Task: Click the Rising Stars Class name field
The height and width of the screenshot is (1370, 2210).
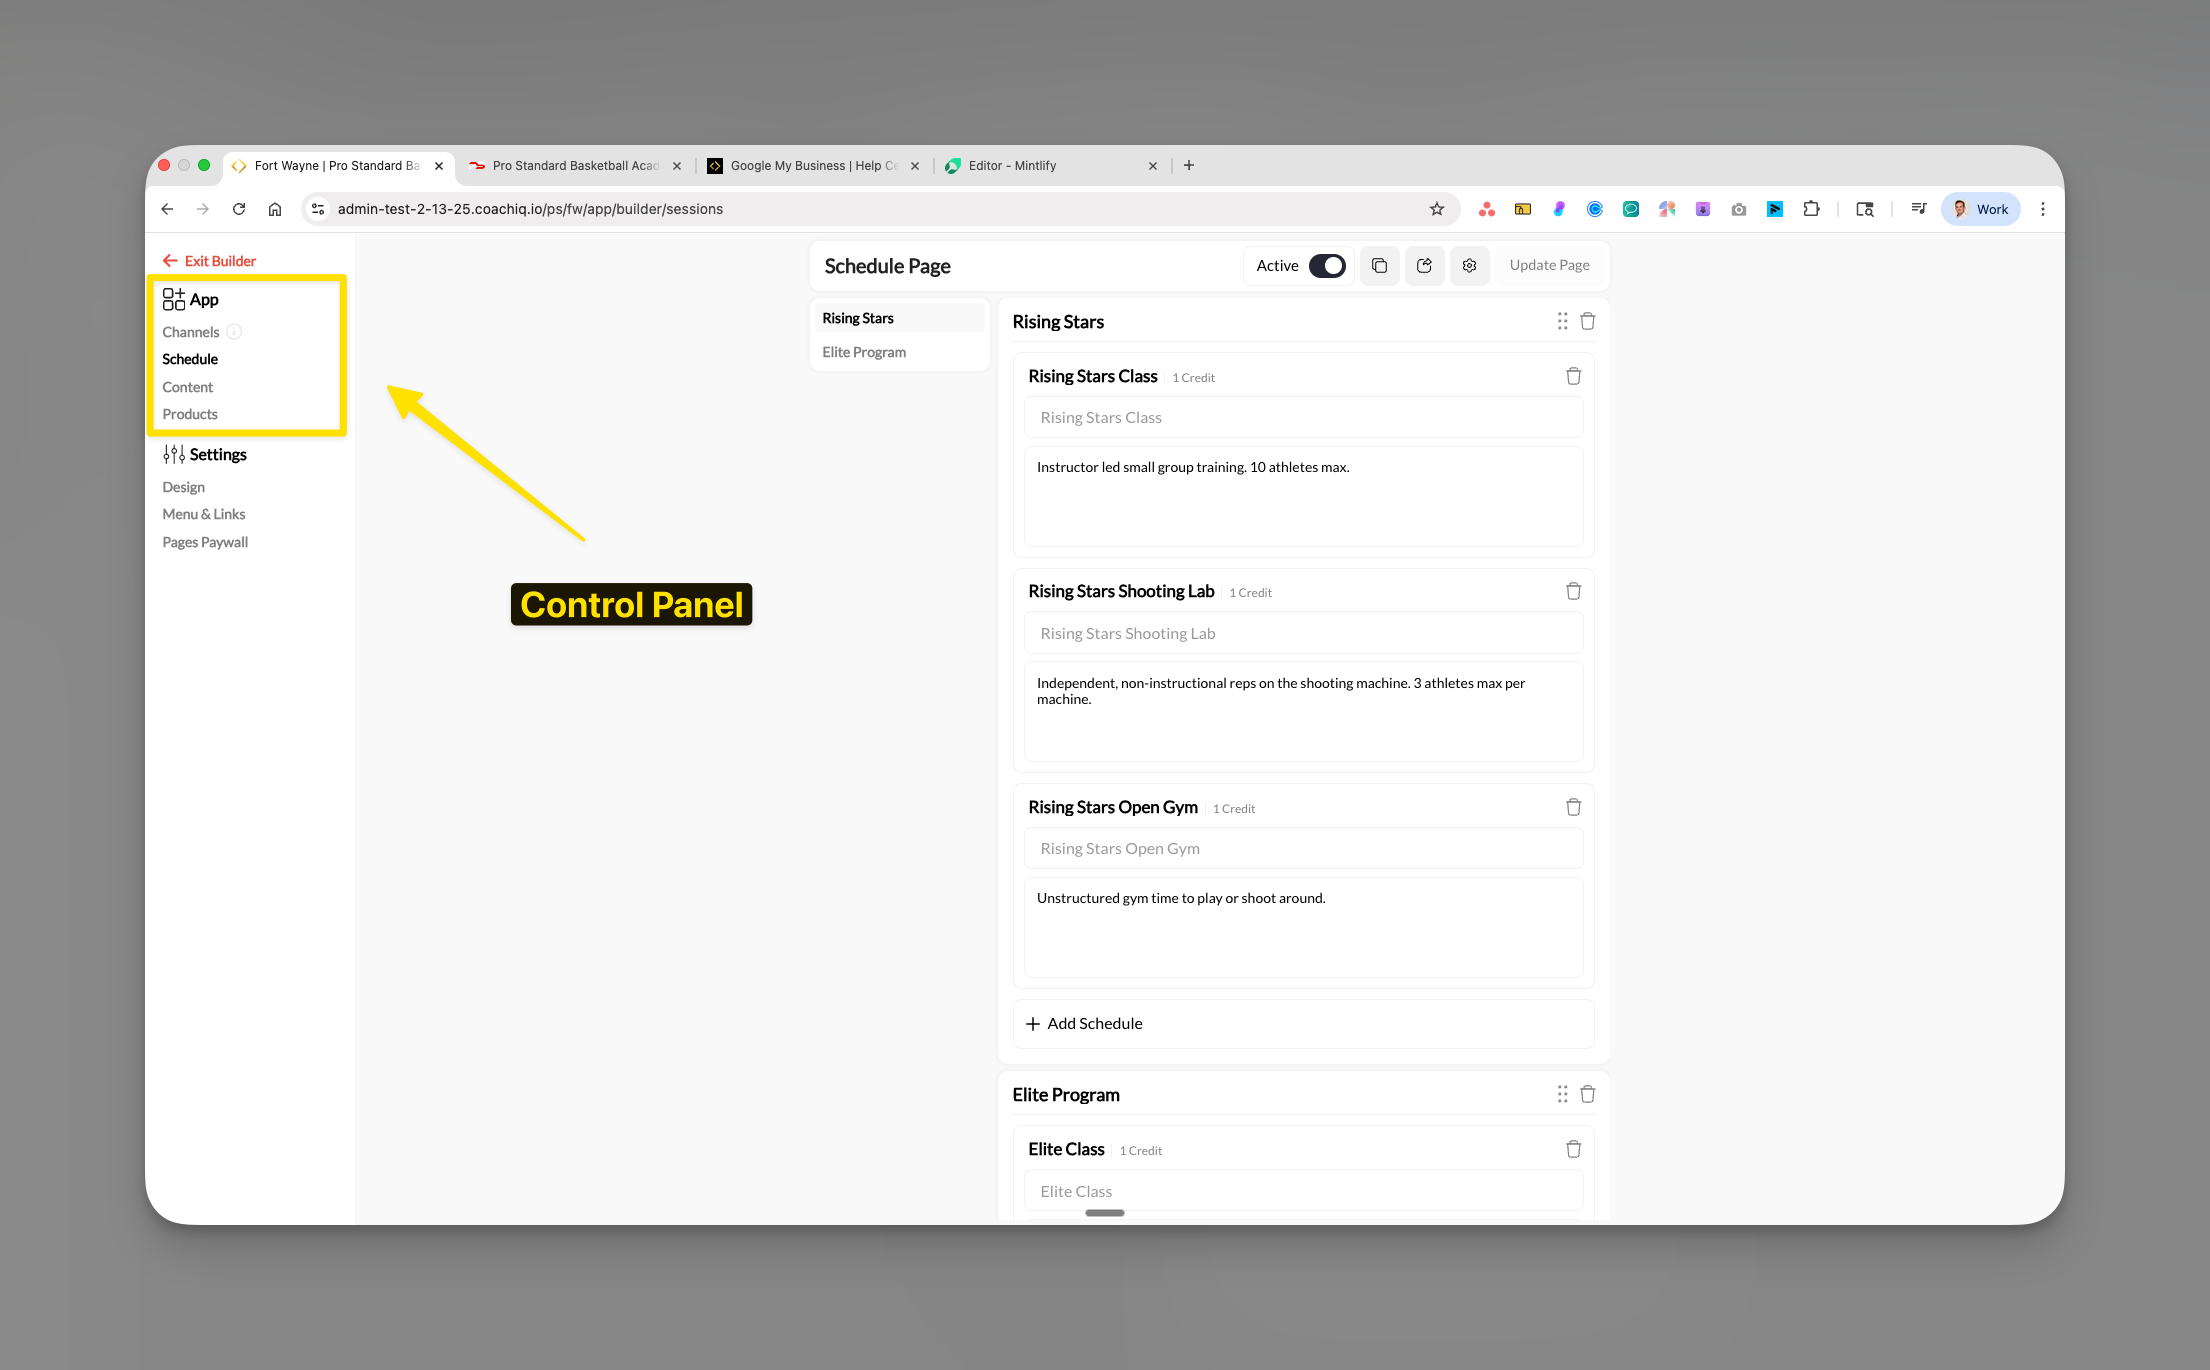Action: point(1302,417)
